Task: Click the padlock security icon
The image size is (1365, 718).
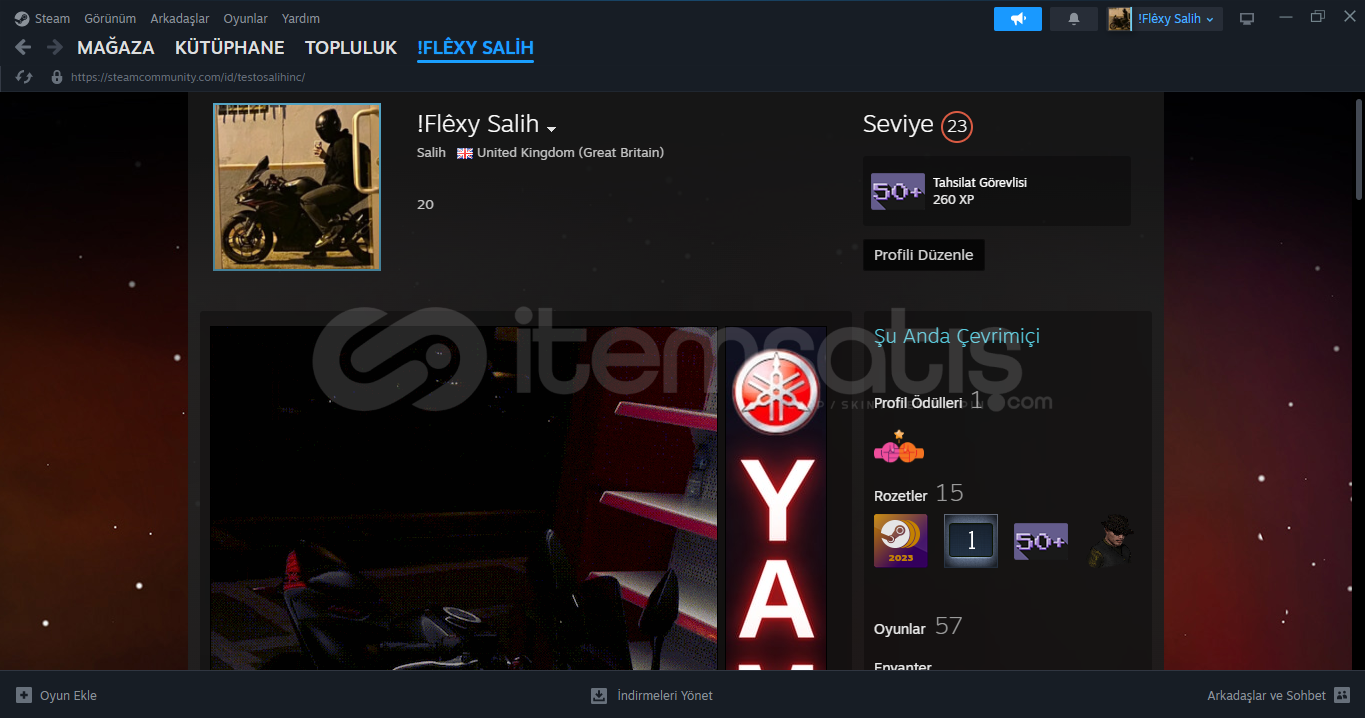Action: [56, 77]
